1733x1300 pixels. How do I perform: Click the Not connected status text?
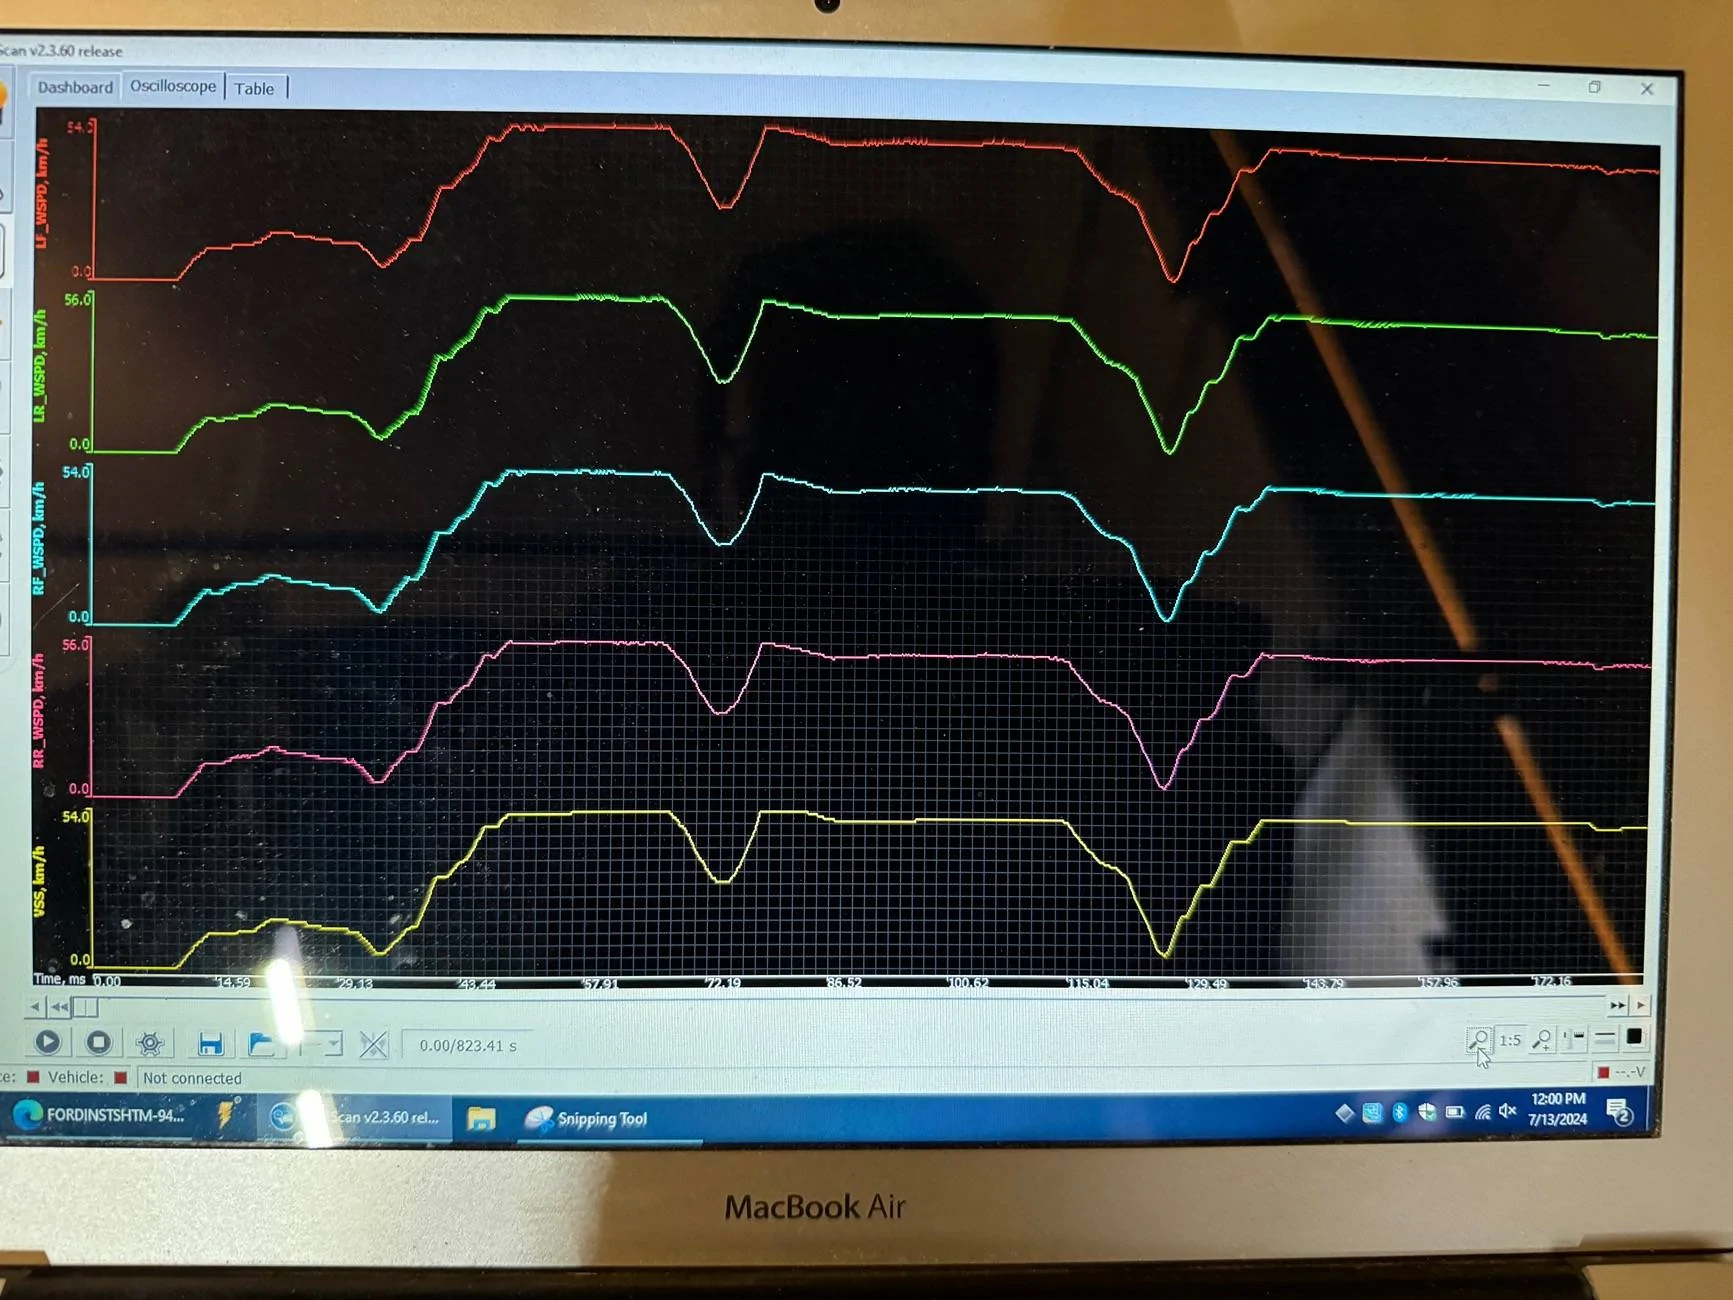pyautogui.click(x=192, y=1078)
